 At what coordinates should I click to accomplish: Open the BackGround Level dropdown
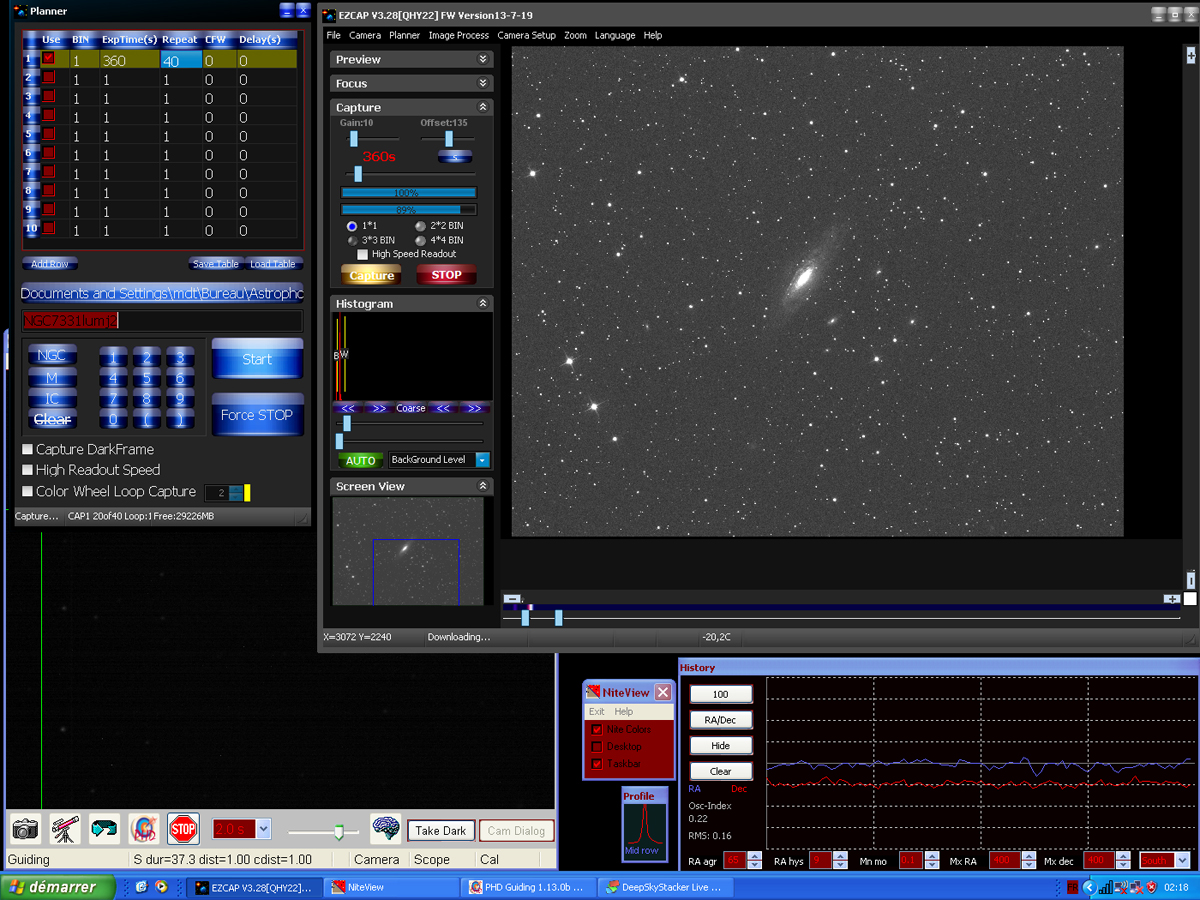pos(482,460)
